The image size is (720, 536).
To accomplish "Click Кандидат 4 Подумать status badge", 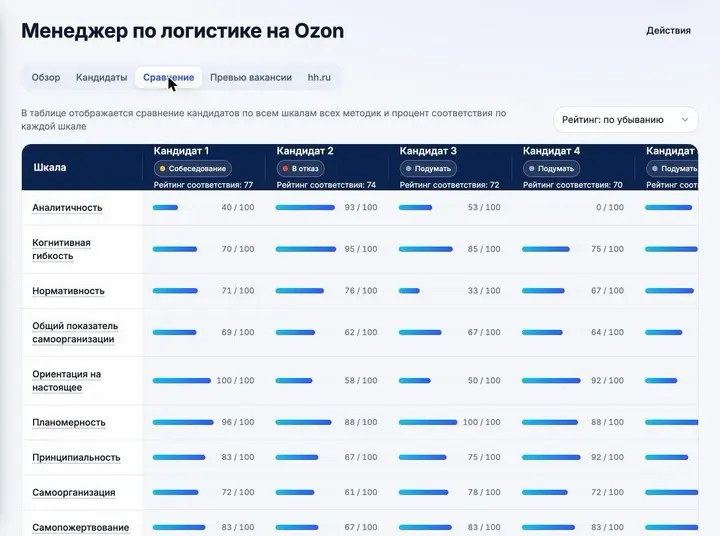I will click(x=551, y=169).
